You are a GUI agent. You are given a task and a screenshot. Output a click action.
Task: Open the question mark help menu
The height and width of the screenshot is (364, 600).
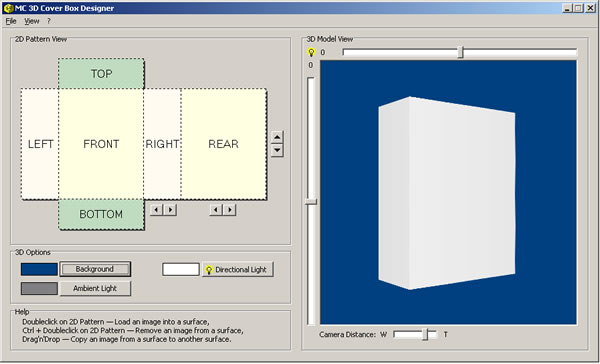[49, 21]
